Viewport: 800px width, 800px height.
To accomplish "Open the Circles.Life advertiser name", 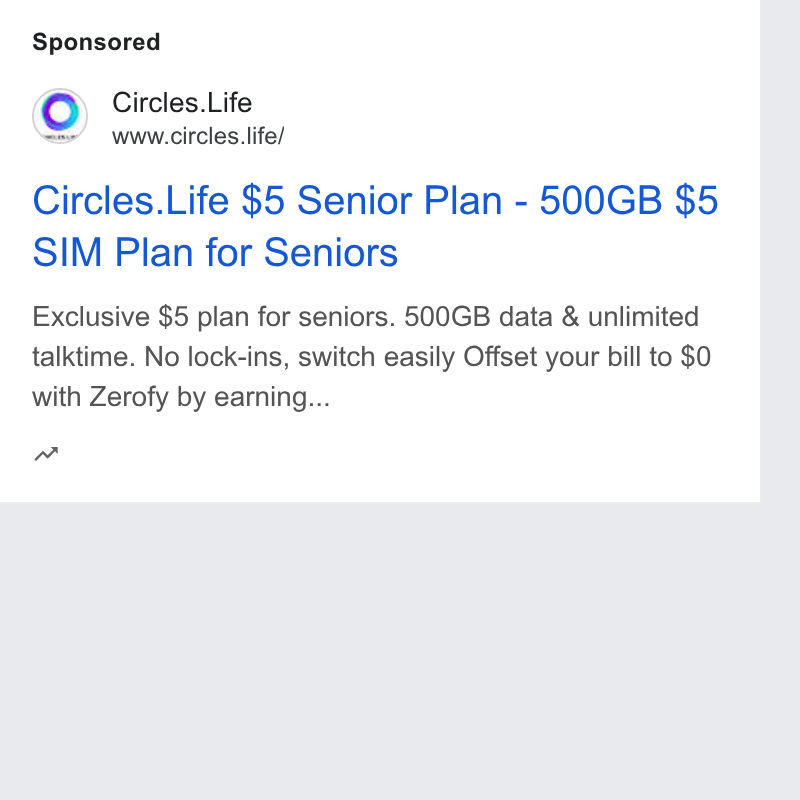I will click(182, 103).
